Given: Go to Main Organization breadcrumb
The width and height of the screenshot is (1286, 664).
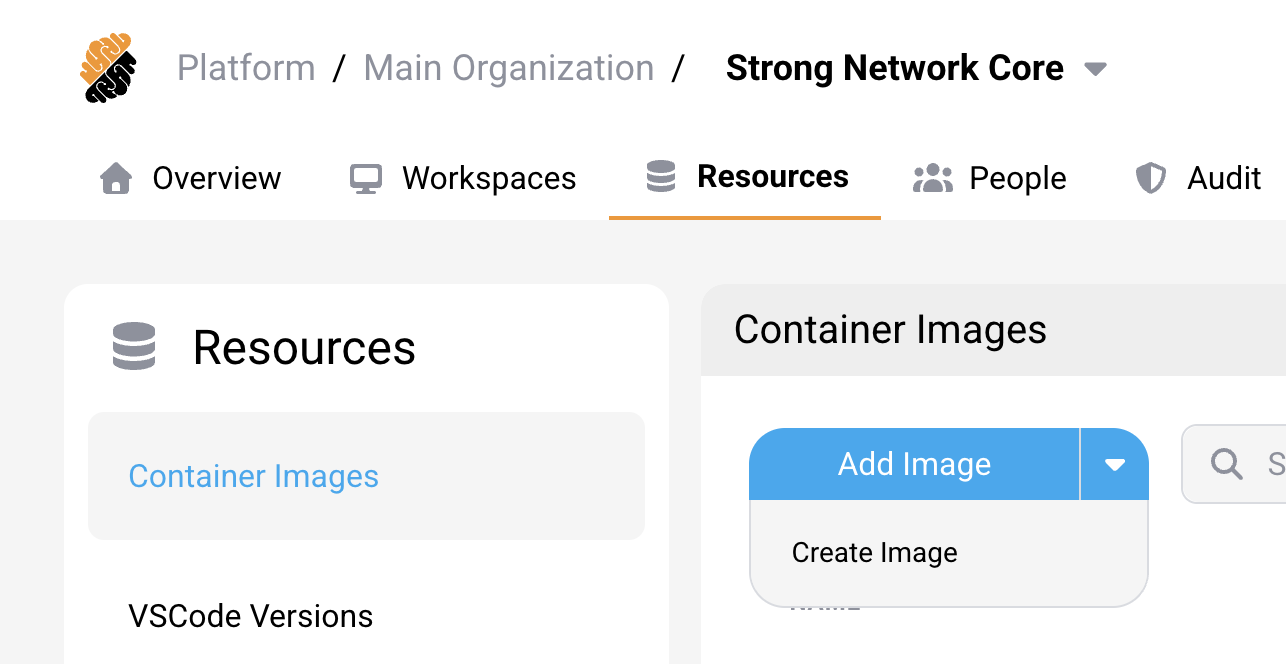Looking at the screenshot, I should 509,68.
